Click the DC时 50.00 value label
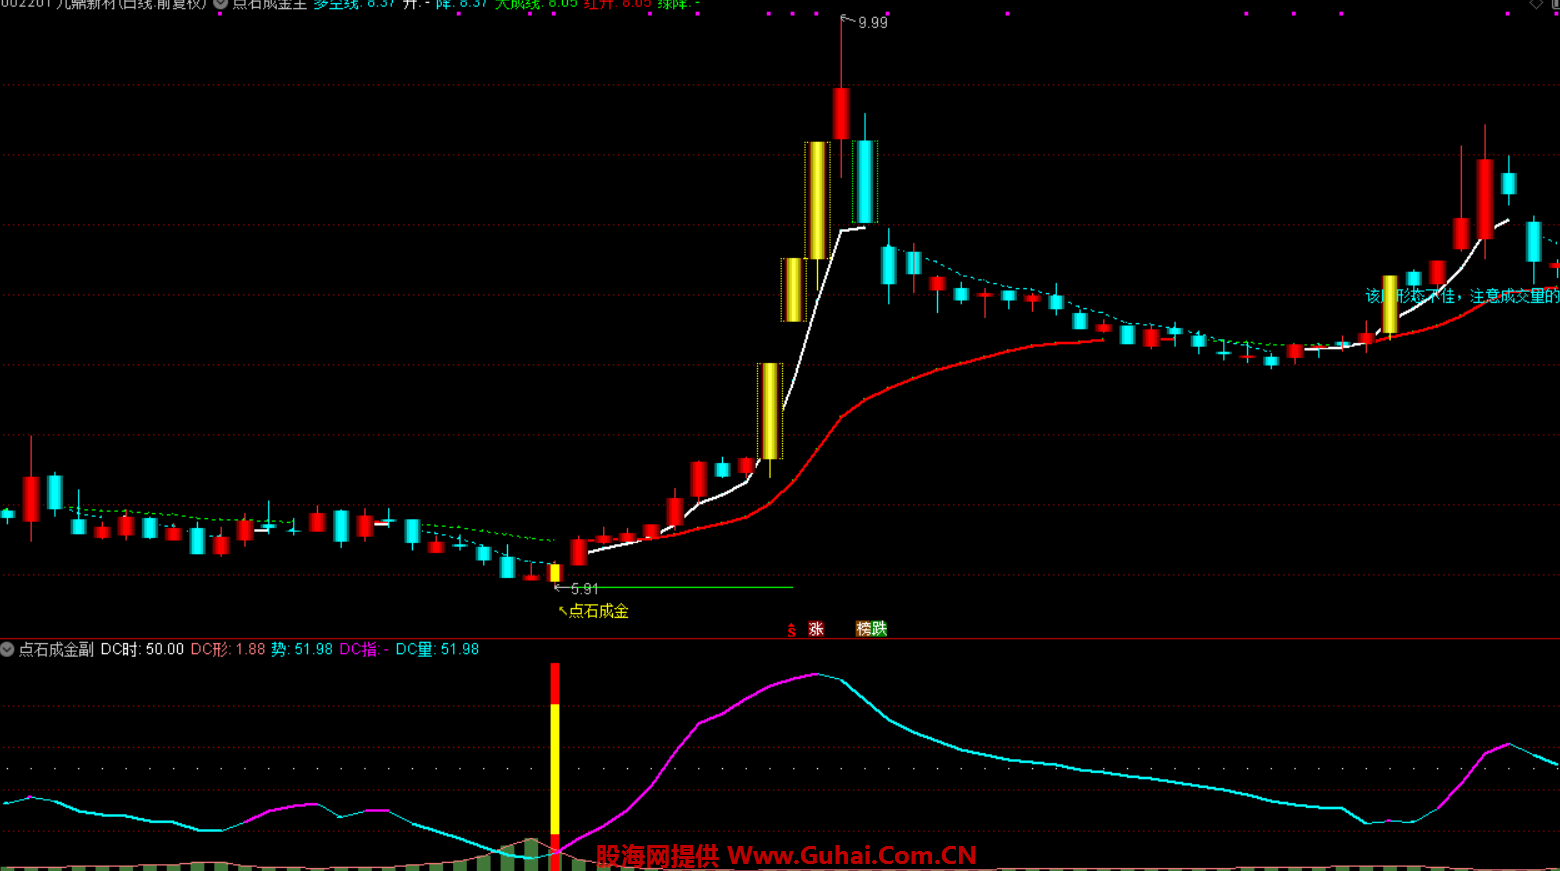The image size is (1560, 871). [142, 649]
